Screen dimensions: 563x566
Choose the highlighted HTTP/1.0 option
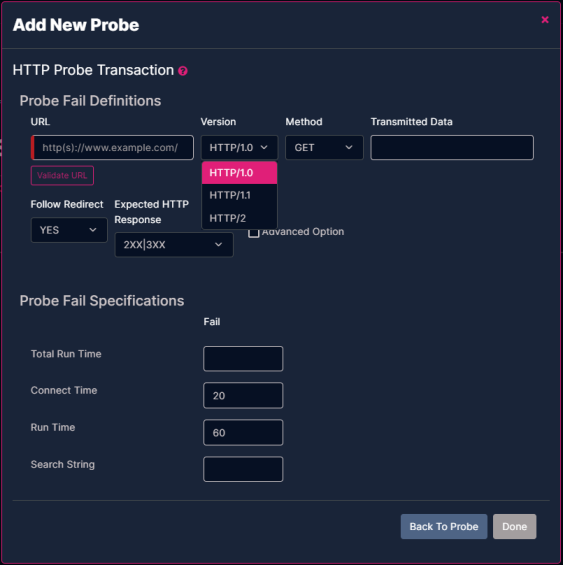239,173
